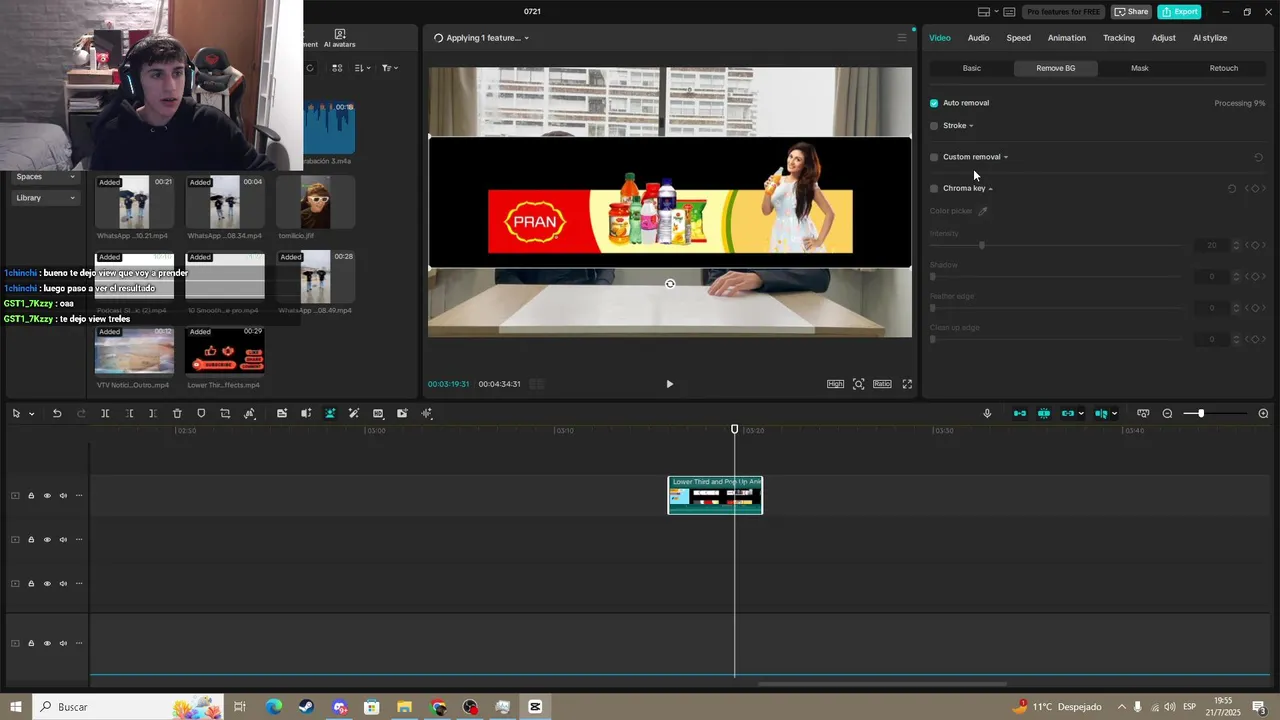Enable the Custom removal checkbox

coord(934,157)
